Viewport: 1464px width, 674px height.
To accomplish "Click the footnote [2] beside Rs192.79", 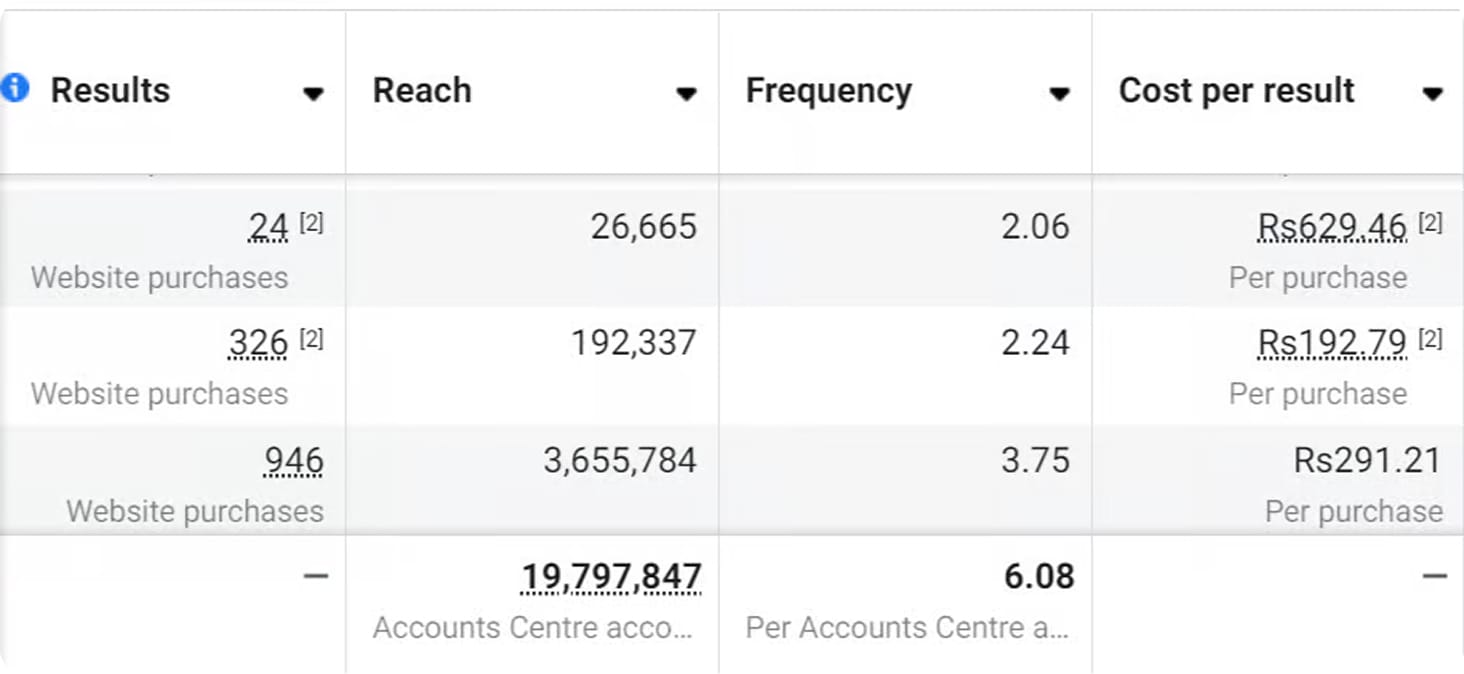I will [x=1431, y=339].
